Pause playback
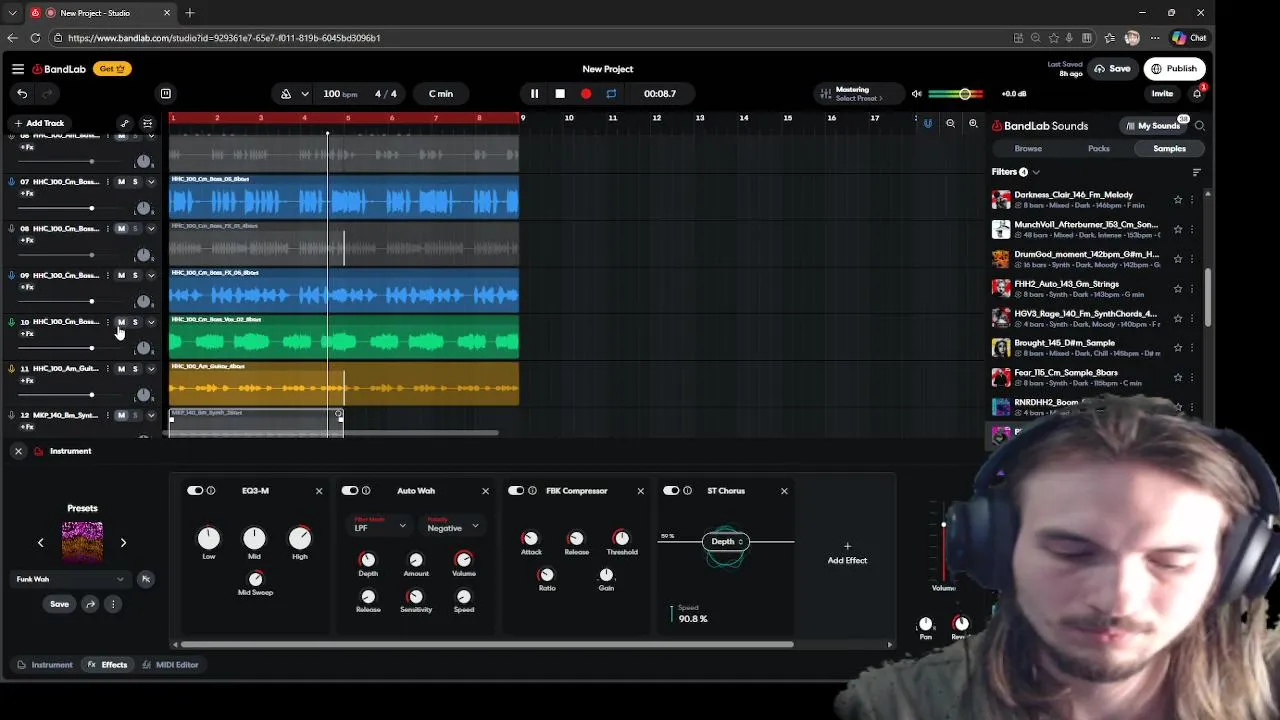 [534, 94]
